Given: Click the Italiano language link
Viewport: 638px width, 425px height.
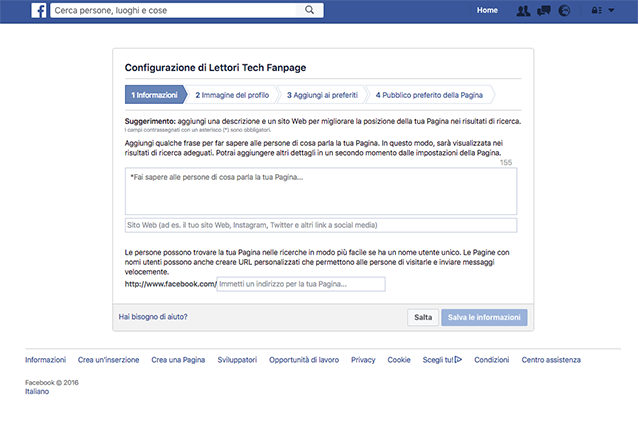Looking at the screenshot, I should [37, 391].
